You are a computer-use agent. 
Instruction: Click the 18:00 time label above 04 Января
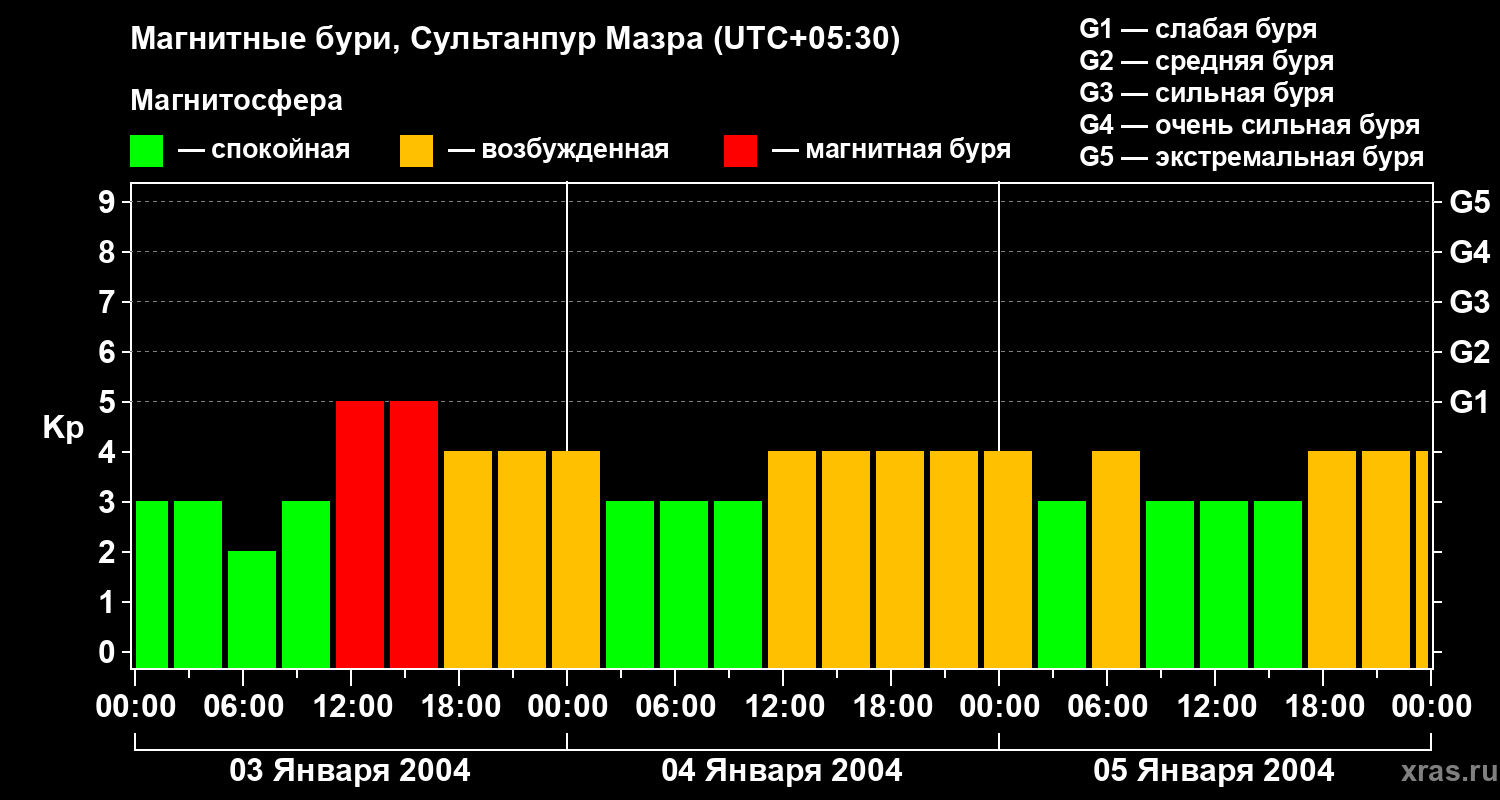click(891, 707)
